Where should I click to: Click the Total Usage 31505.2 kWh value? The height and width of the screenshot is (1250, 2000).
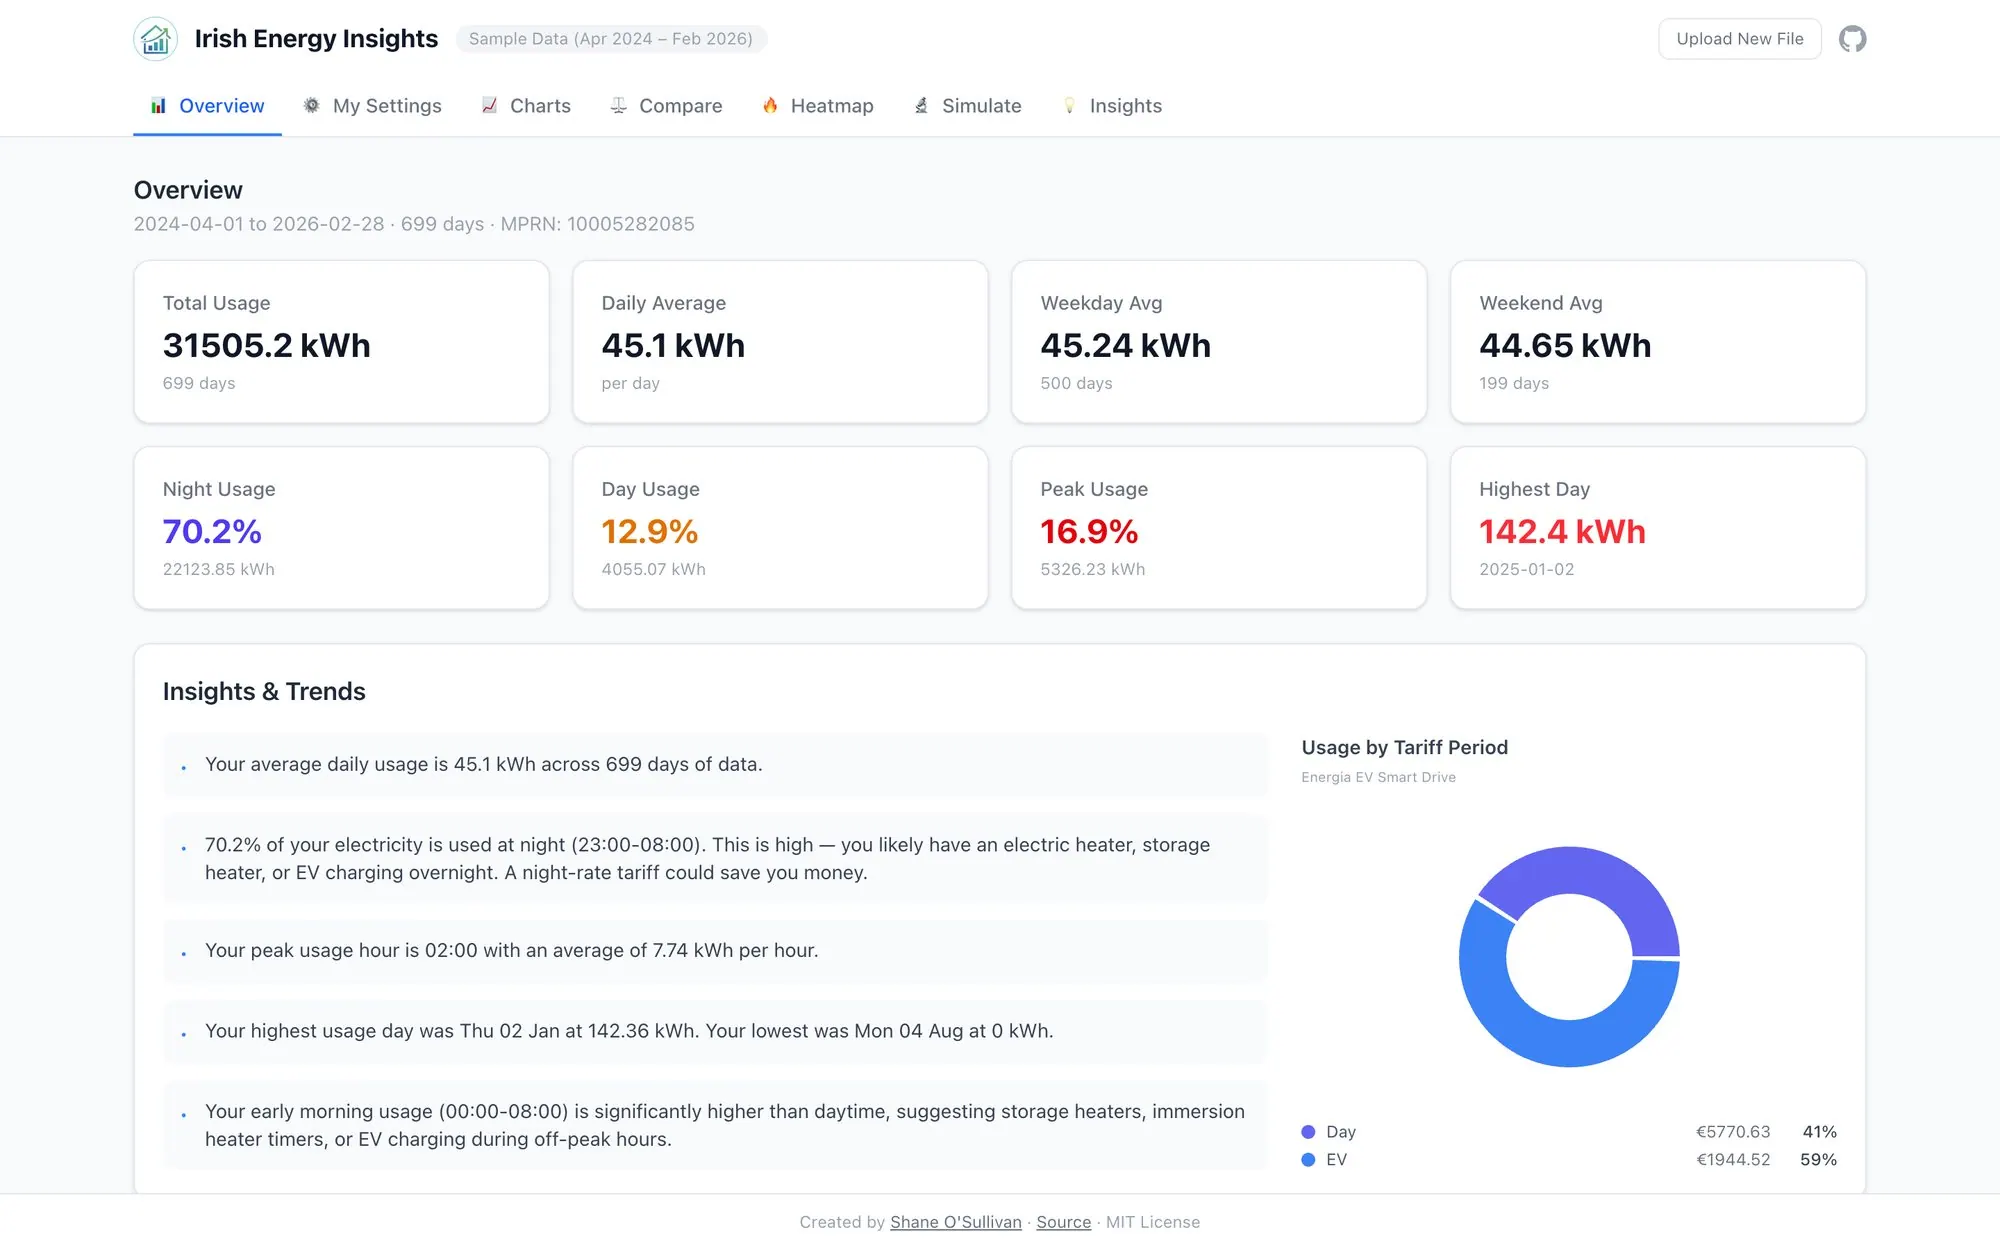point(267,345)
